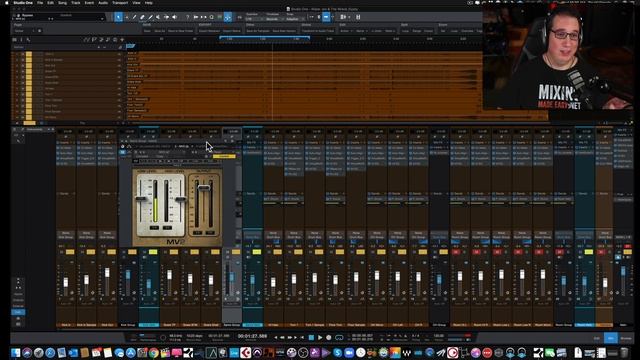Click the yellow button in plugin header
Screen dimensions: 640x360
[x=224, y=156]
